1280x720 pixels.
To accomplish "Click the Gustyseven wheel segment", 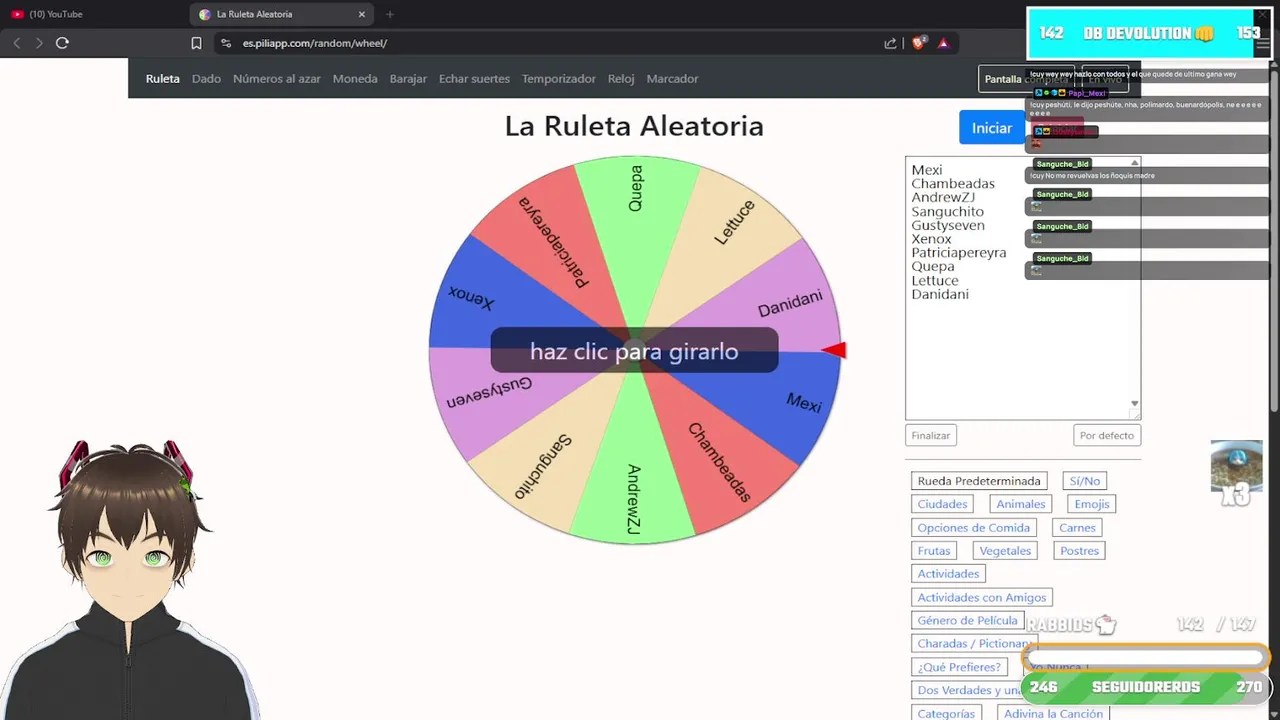I will (490, 392).
